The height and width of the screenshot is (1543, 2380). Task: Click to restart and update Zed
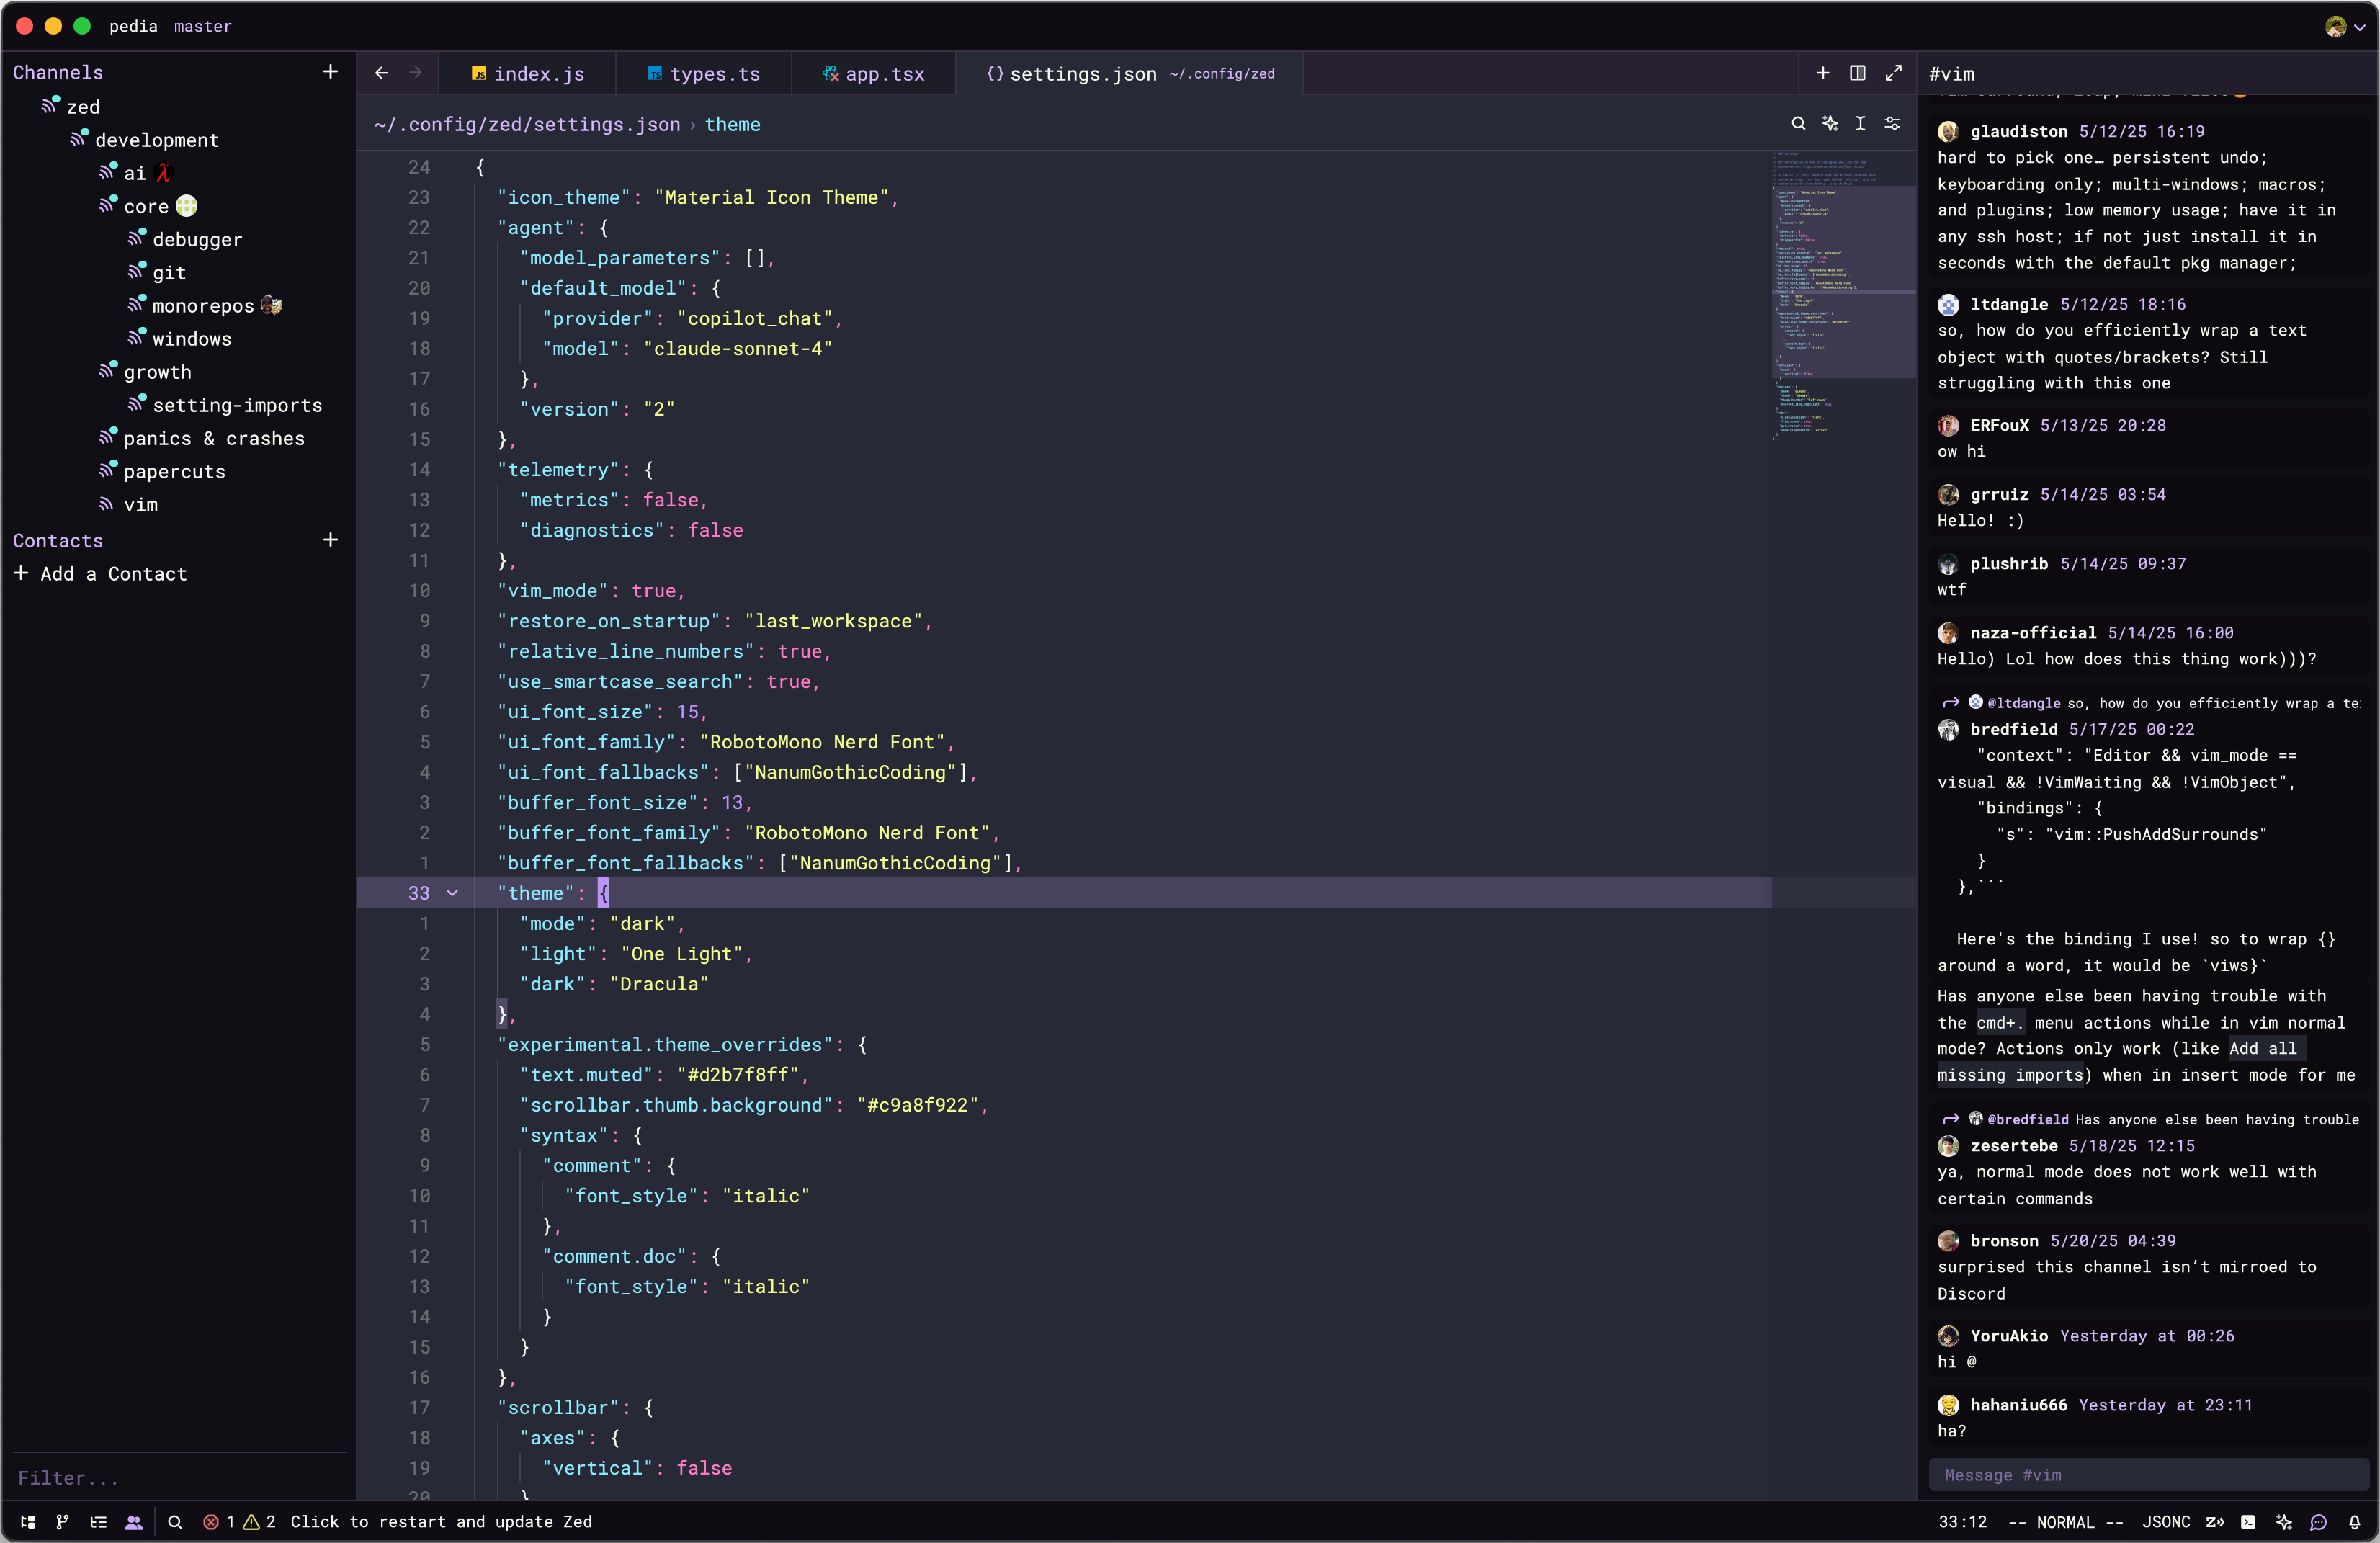[441, 1521]
